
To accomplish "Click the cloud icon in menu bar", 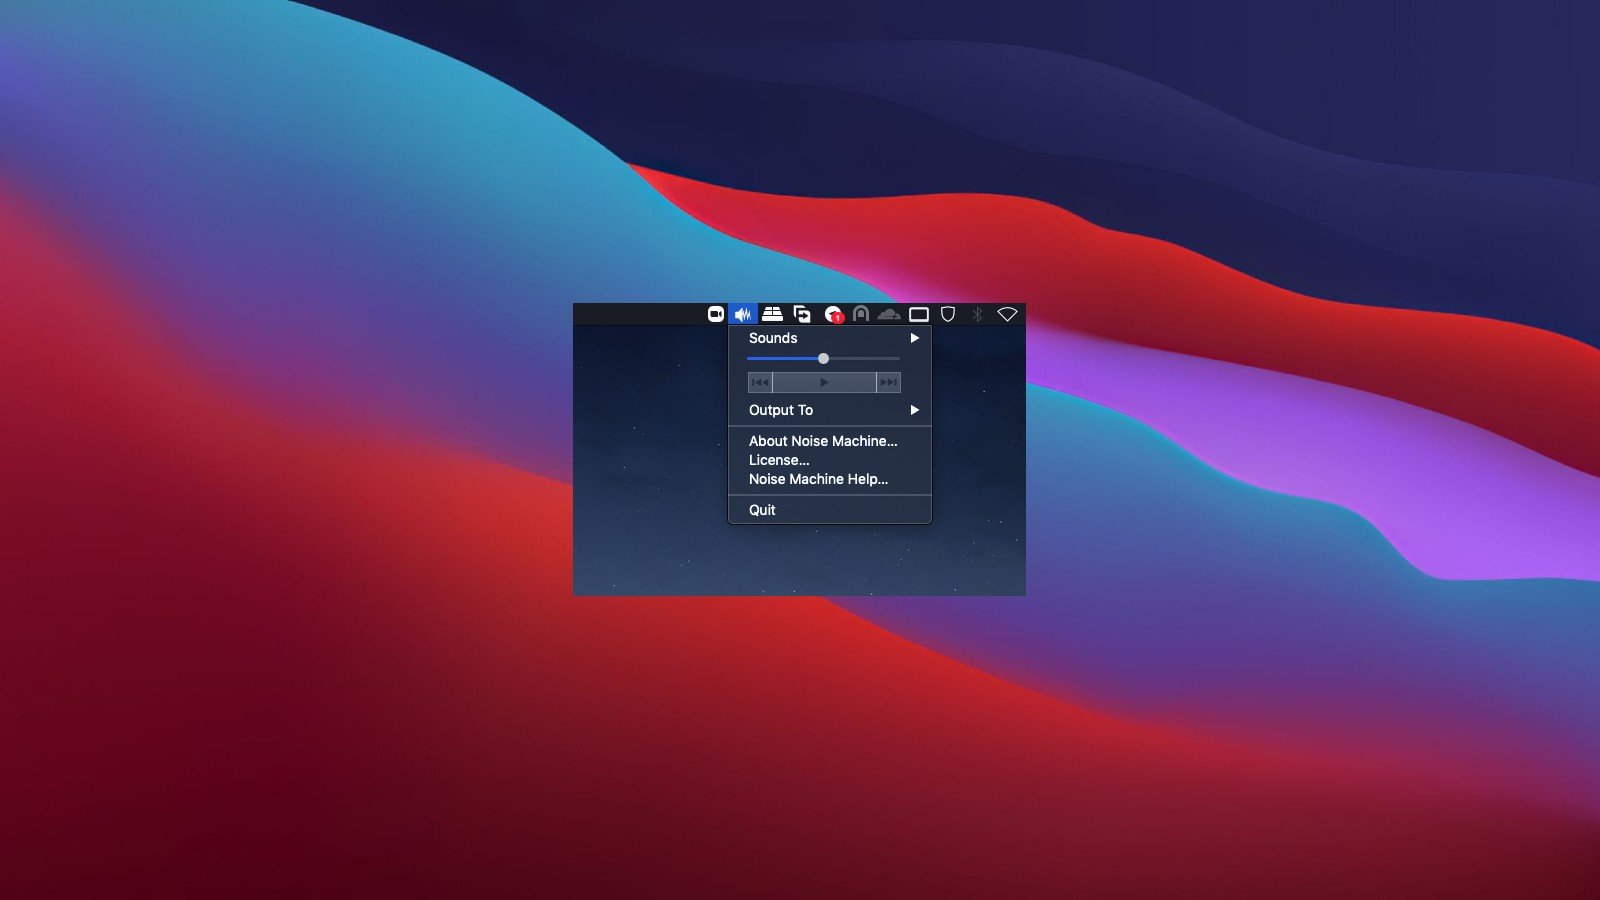I will (x=888, y=314).
